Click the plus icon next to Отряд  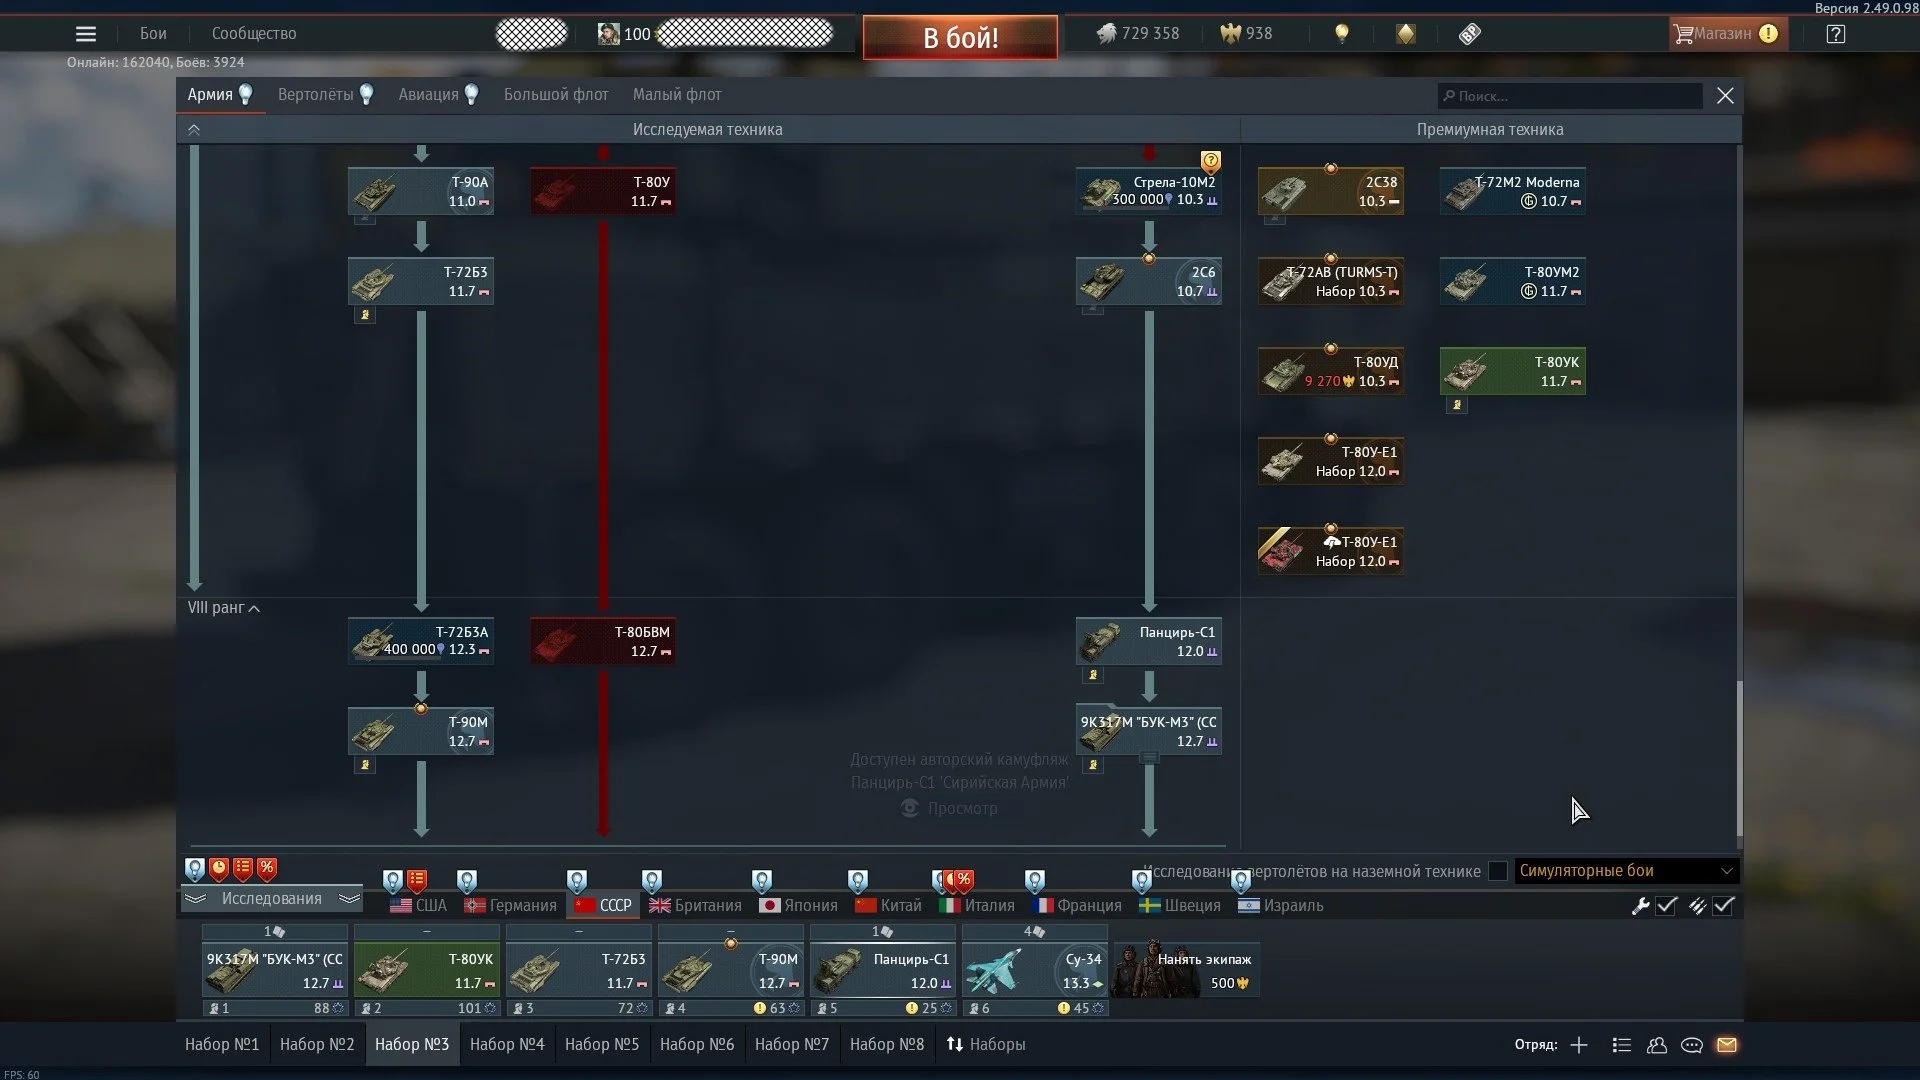(1579, 1045)
